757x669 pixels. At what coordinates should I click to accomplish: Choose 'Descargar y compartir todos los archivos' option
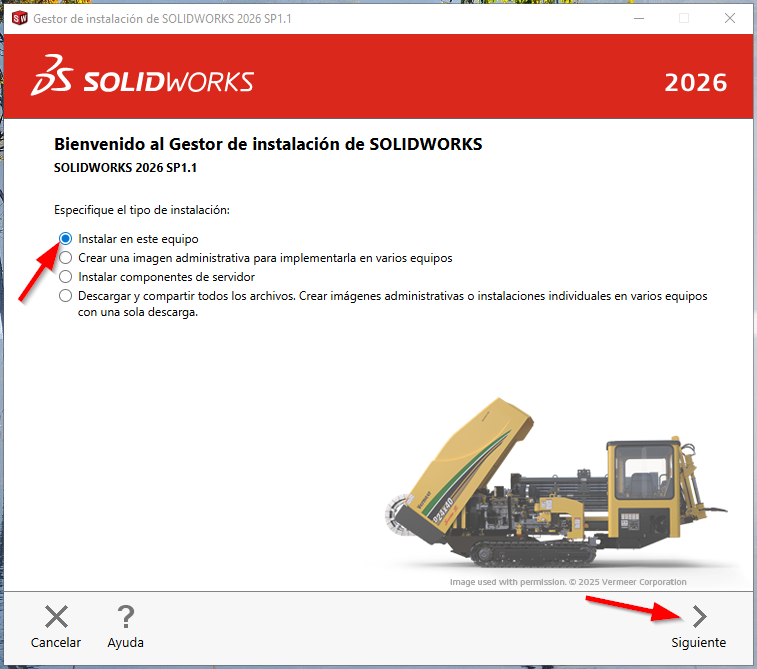[x=65, y=295]
